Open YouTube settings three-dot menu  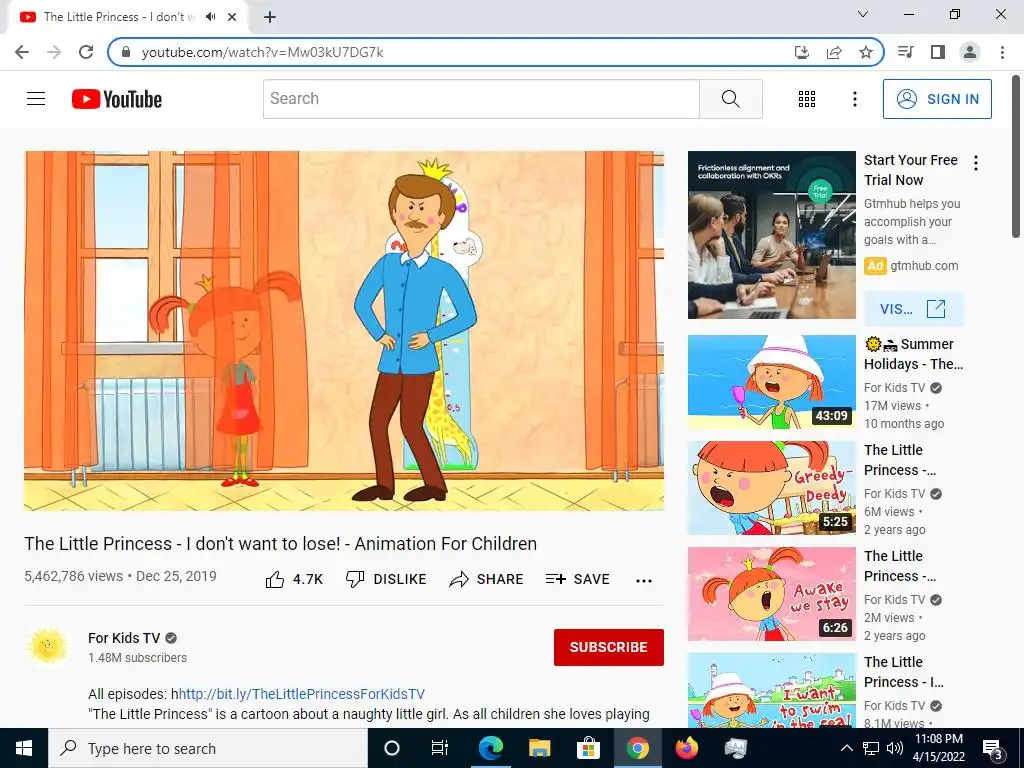854,99
